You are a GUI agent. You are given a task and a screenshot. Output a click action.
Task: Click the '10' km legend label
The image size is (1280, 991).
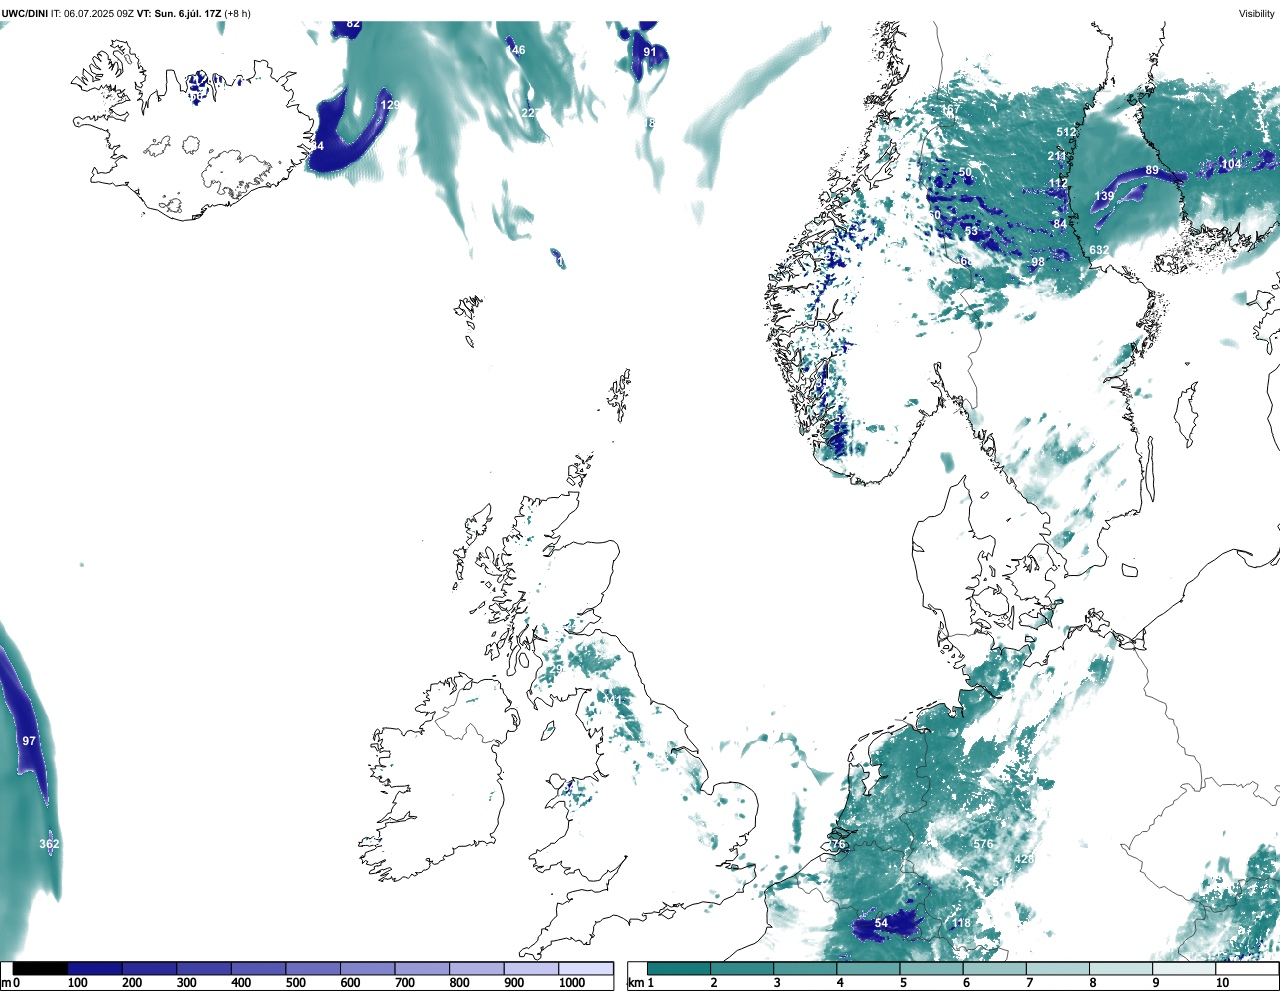point(1222,983)
